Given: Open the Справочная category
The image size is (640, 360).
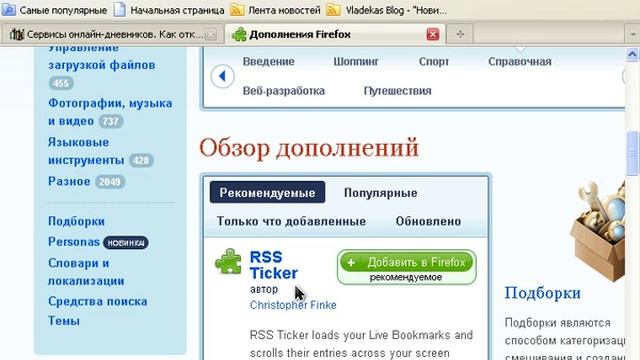Looking at the screenshot, I should 520,62.
